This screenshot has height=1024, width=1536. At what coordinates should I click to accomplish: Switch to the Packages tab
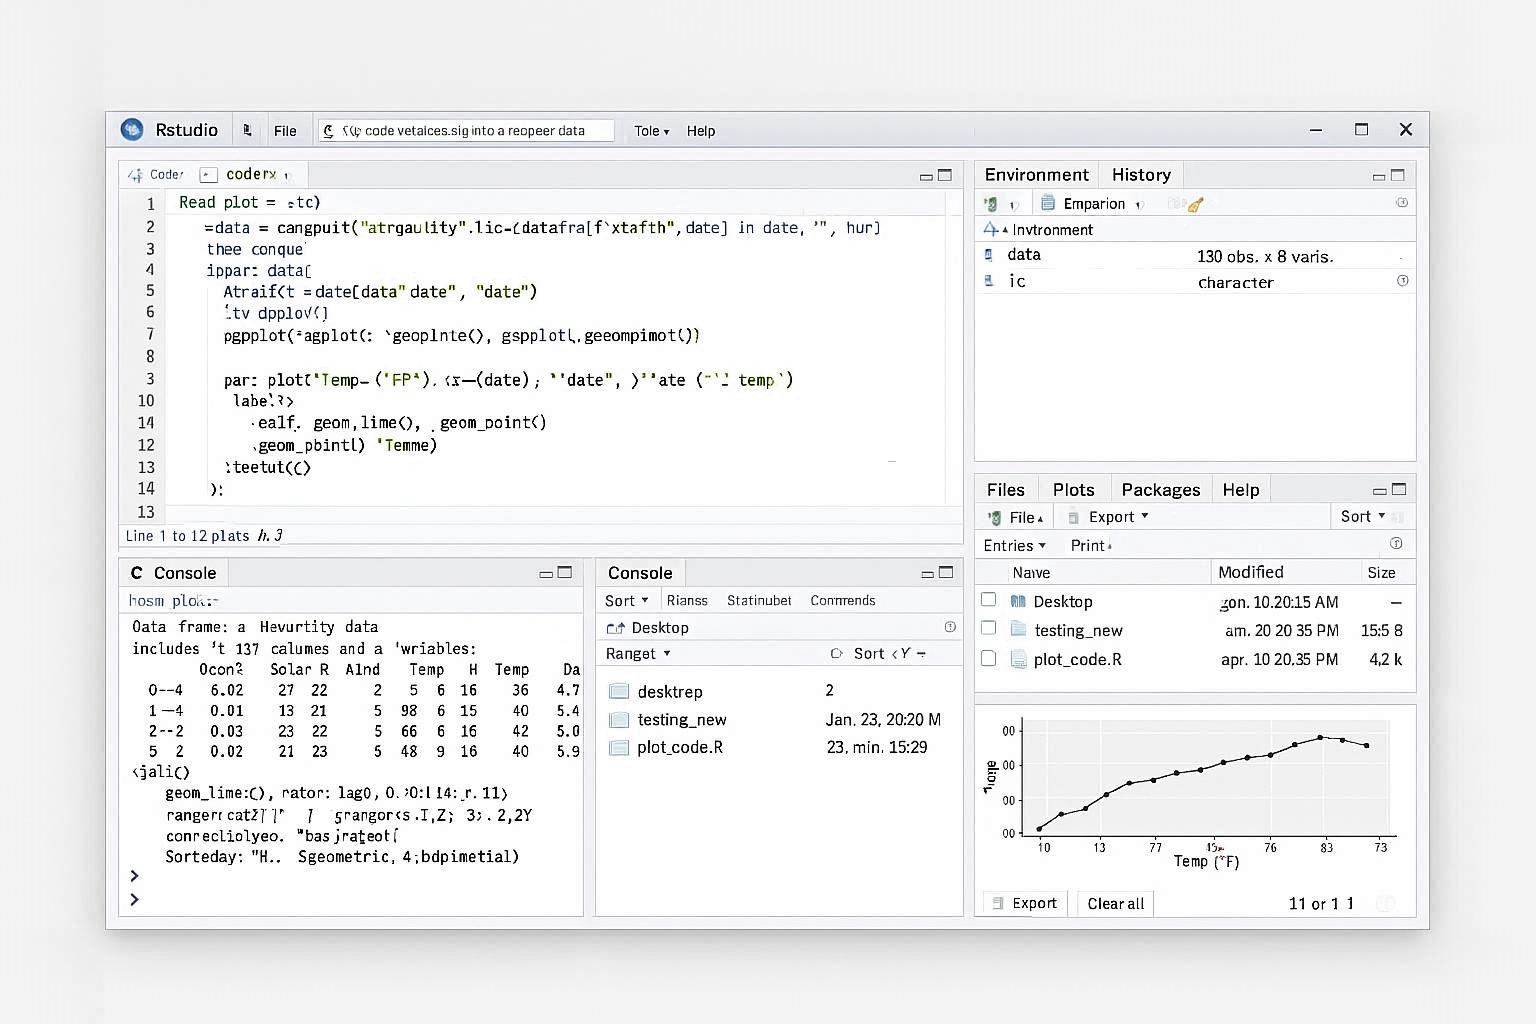click(1161, 490)
